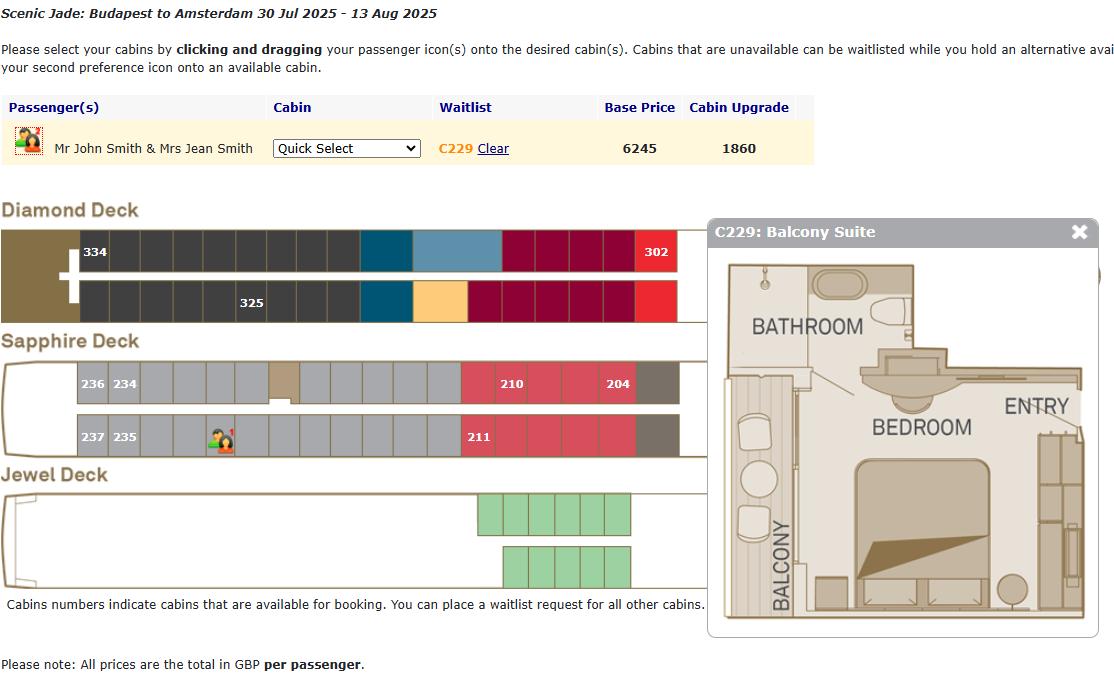1114x685 pixels.
Task: Click the Base Price value 6245
Action: tap(639, 149)
